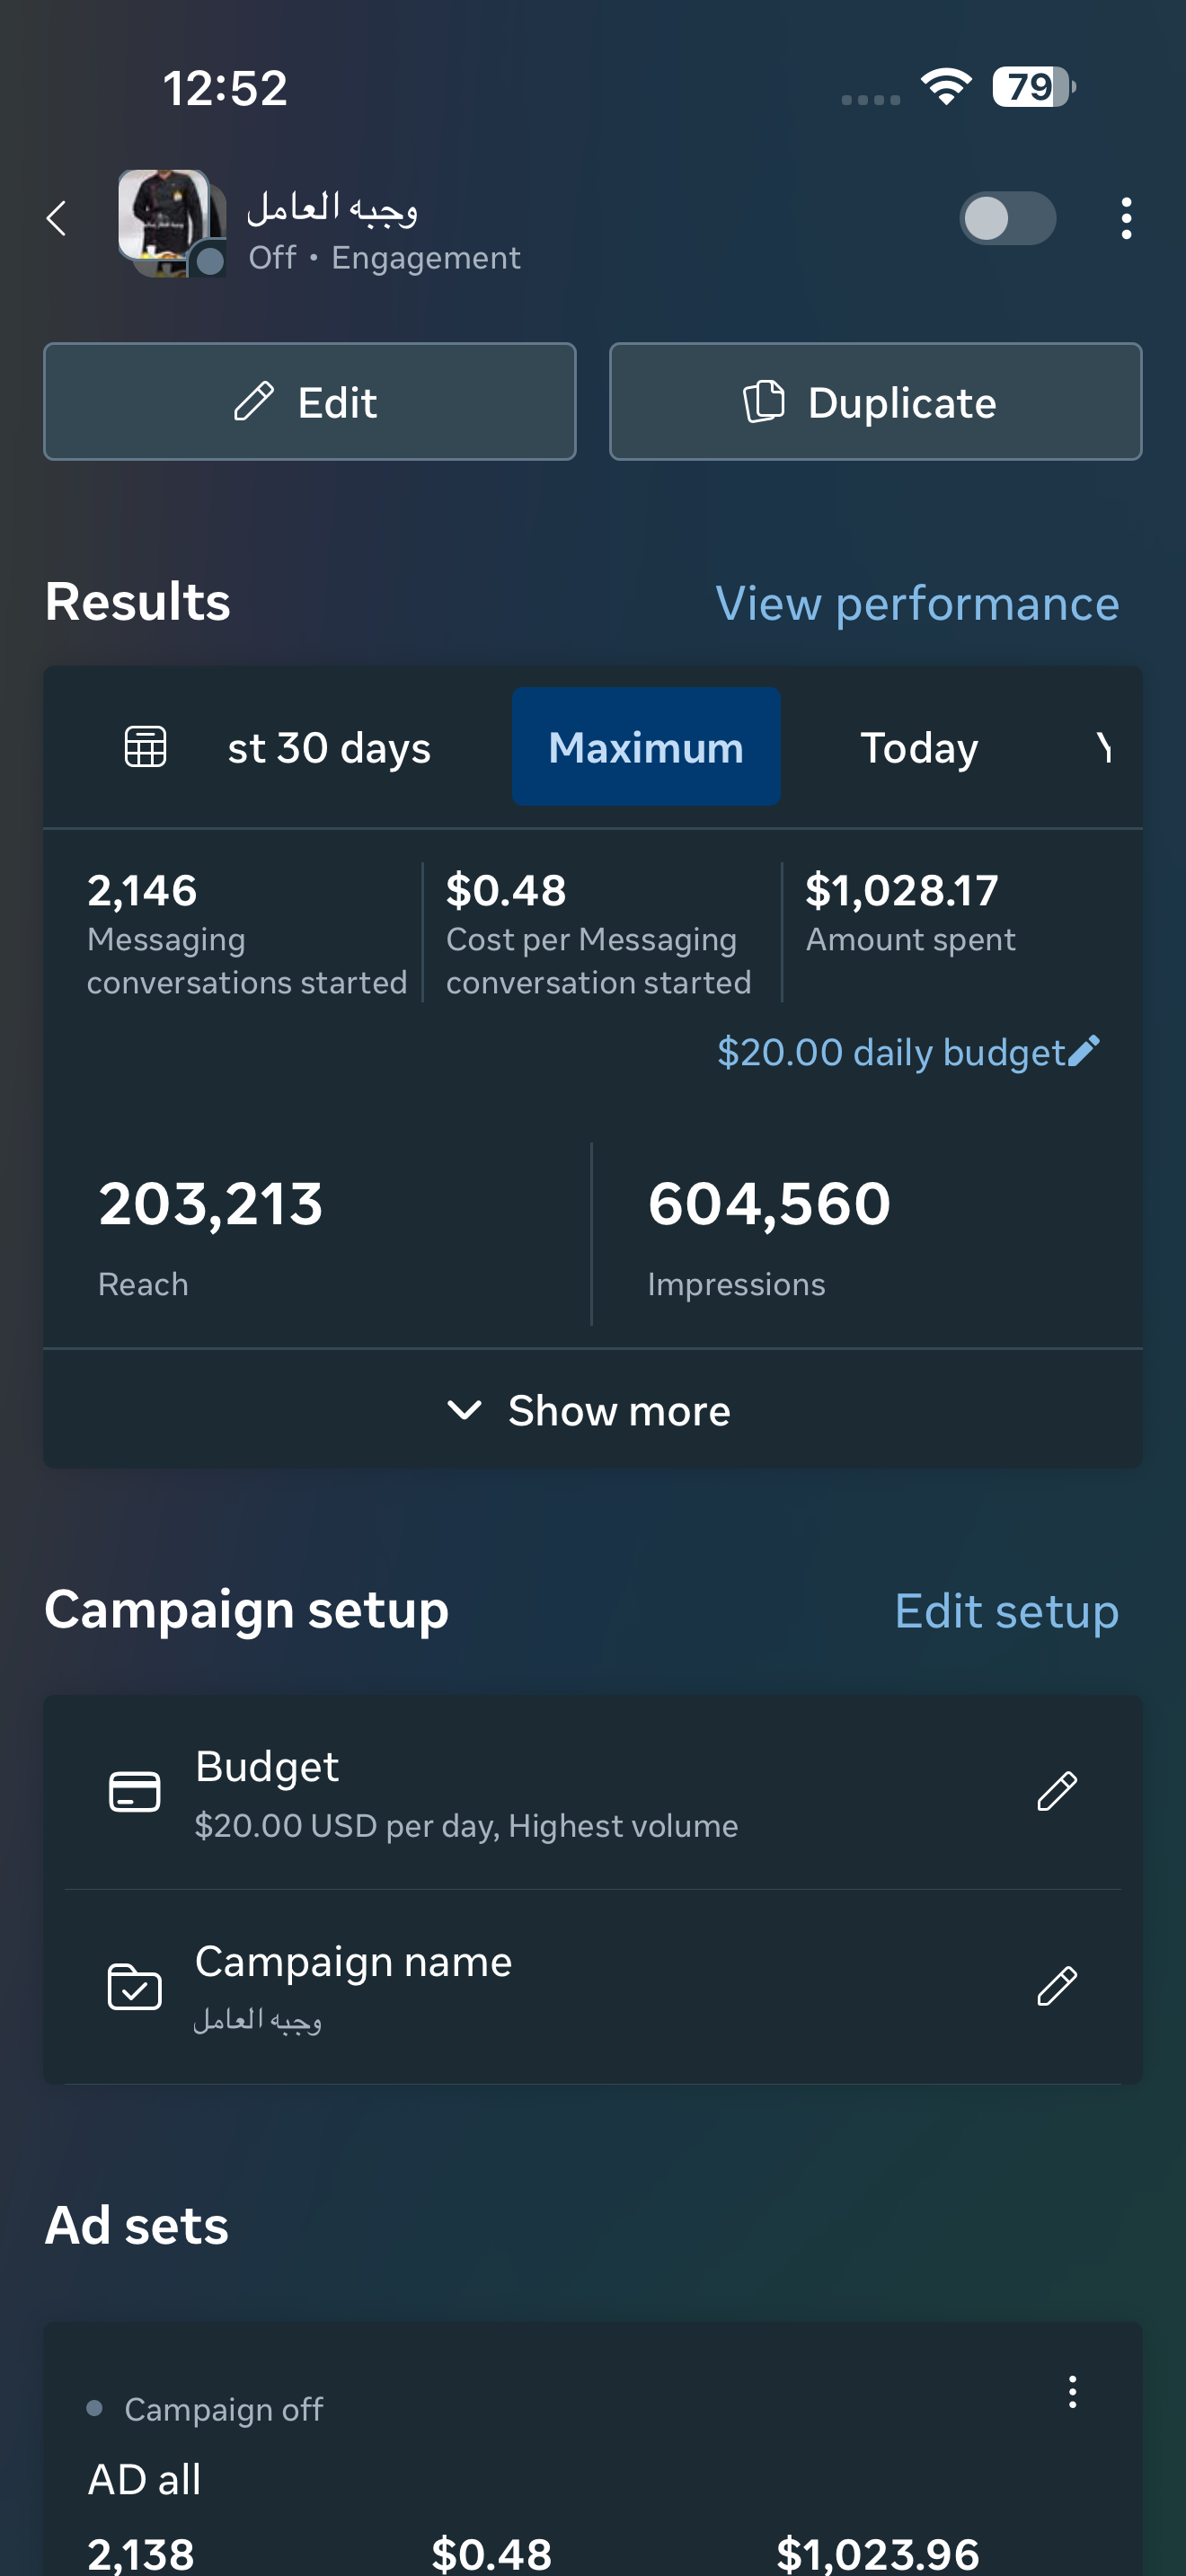
Task: Switch to the Today tab
Action: point(919,747)
